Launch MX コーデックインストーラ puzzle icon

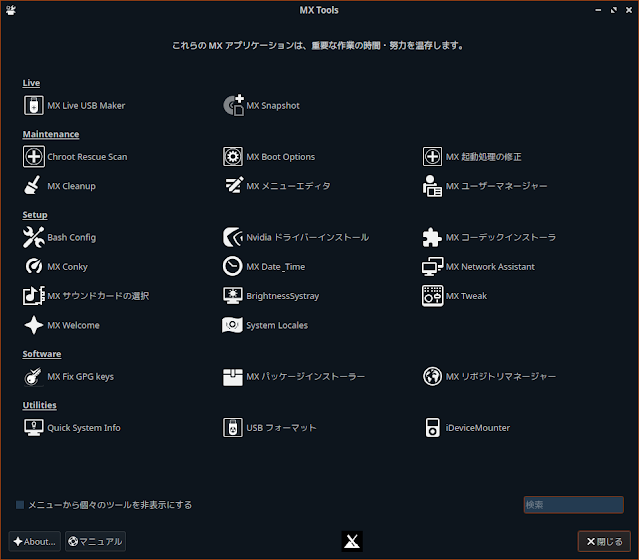coord(432,237)
